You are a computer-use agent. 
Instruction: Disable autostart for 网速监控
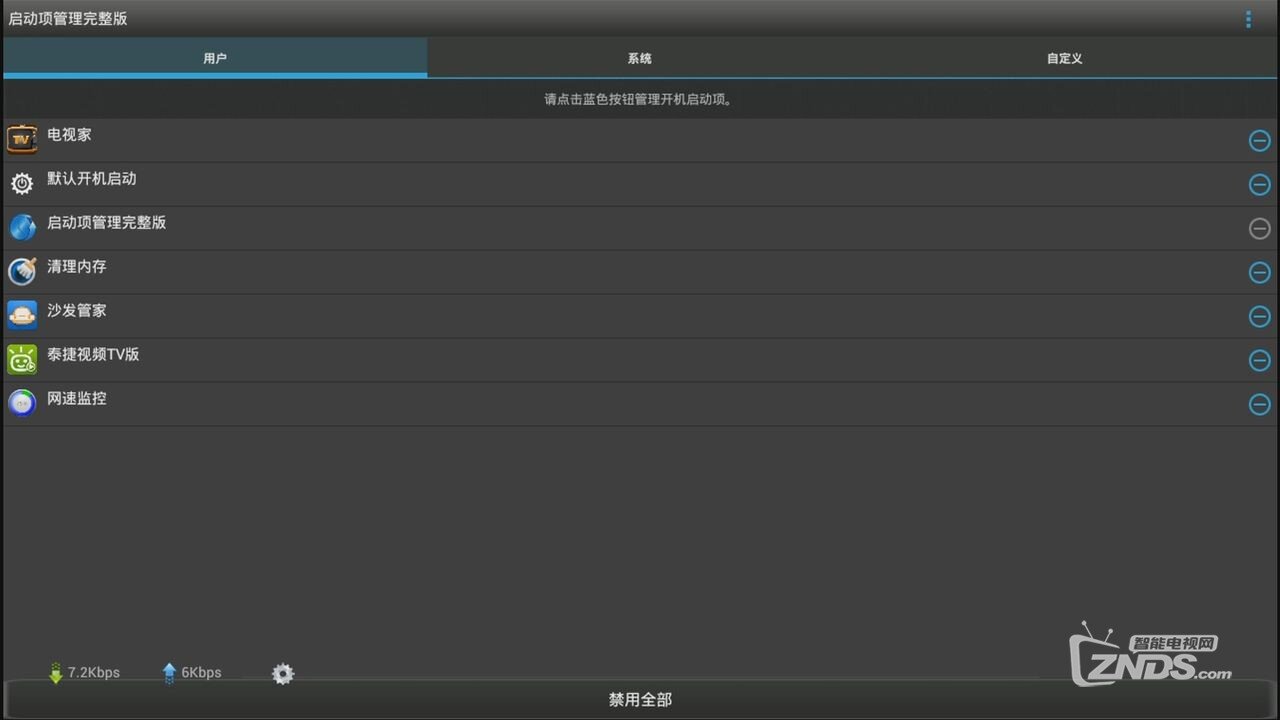(1260, 405)
